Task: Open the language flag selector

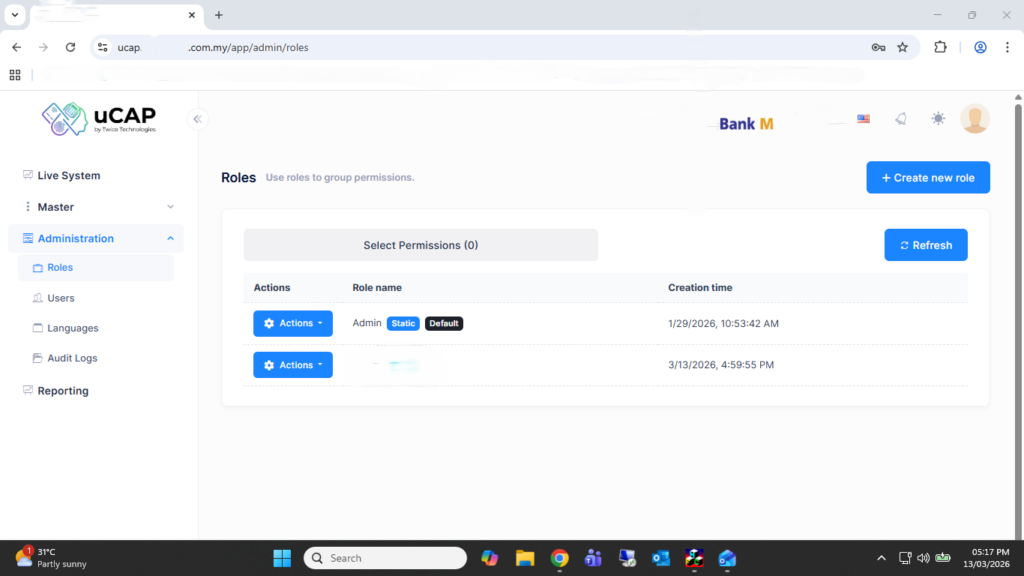Action: click(x=863, y=119)
